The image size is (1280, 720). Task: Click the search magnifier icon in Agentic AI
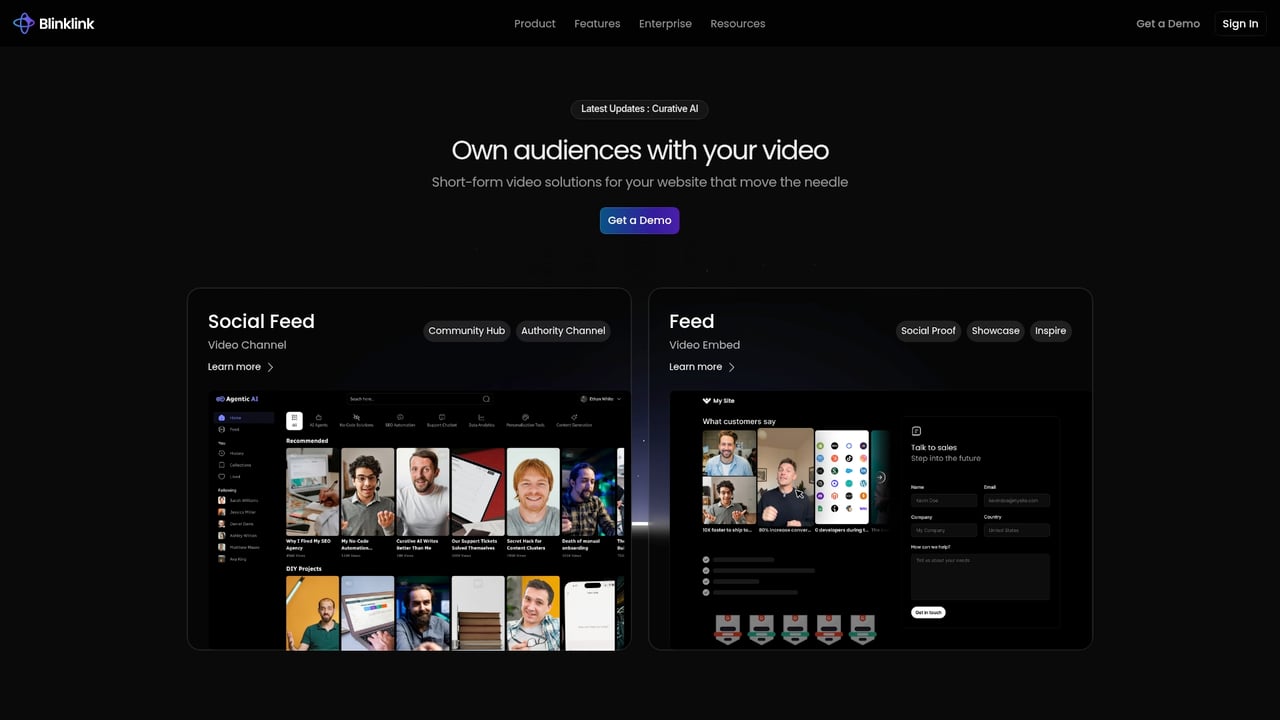[486, 399]
